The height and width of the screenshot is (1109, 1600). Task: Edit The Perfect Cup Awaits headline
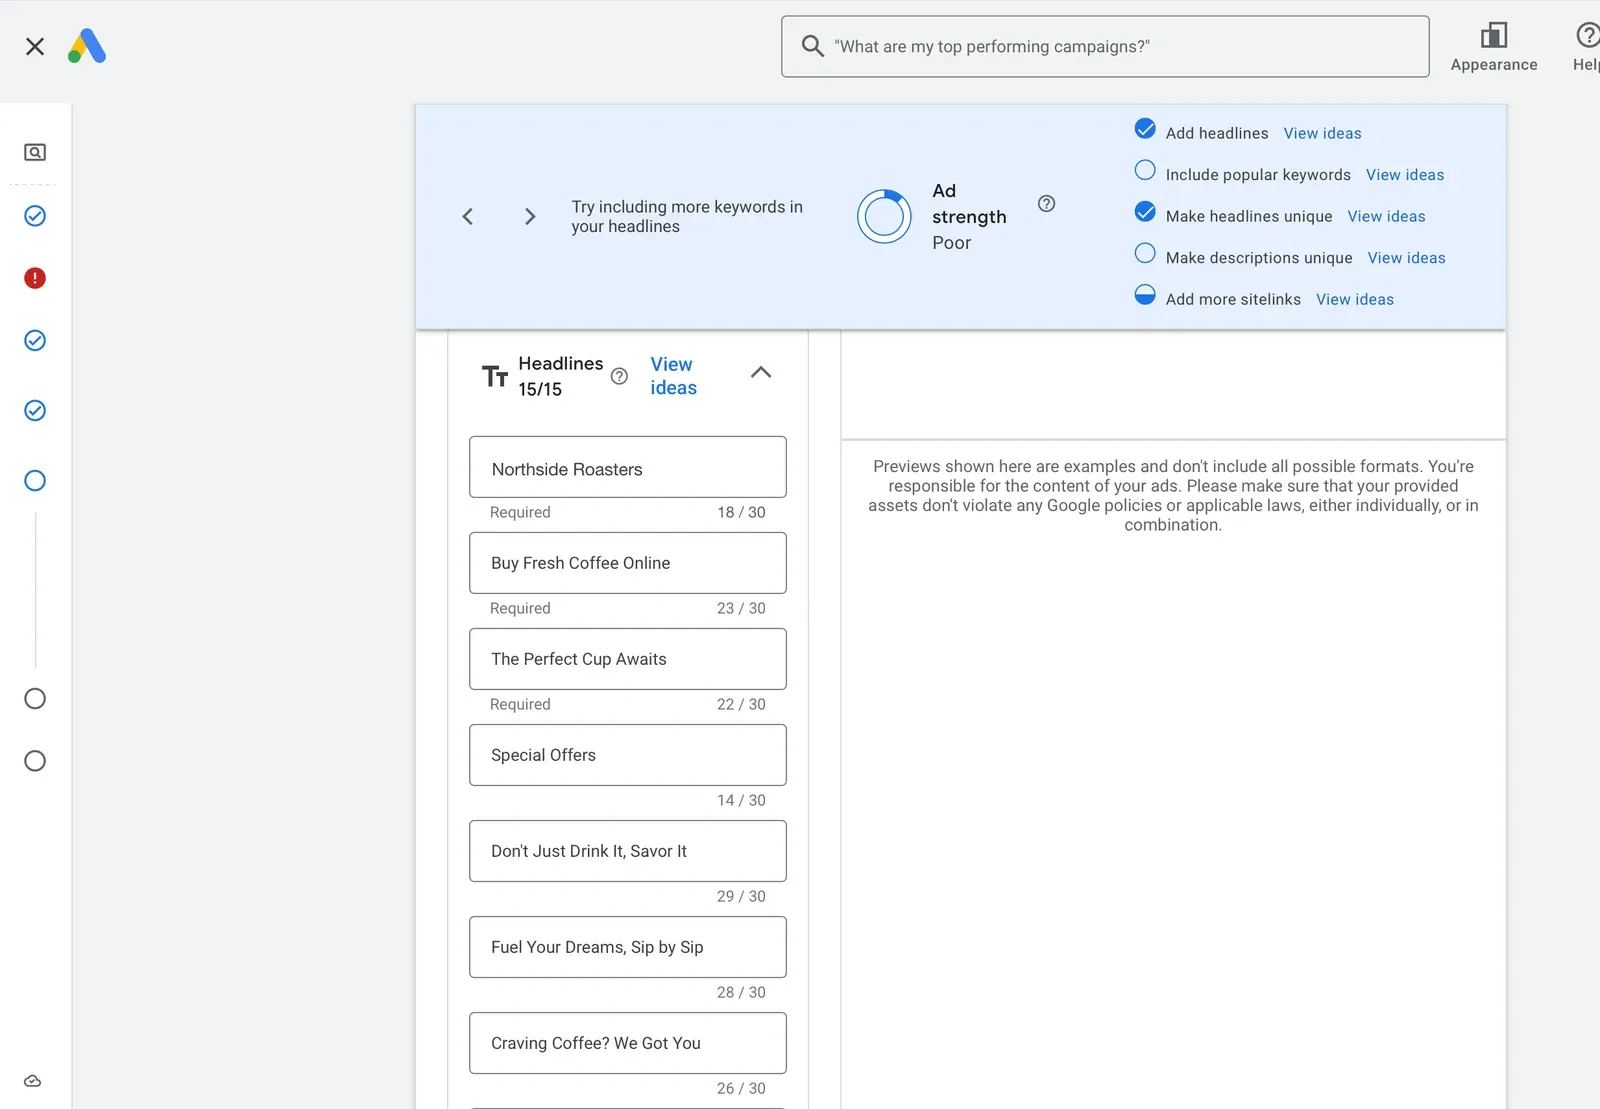[x=628, y=659]
